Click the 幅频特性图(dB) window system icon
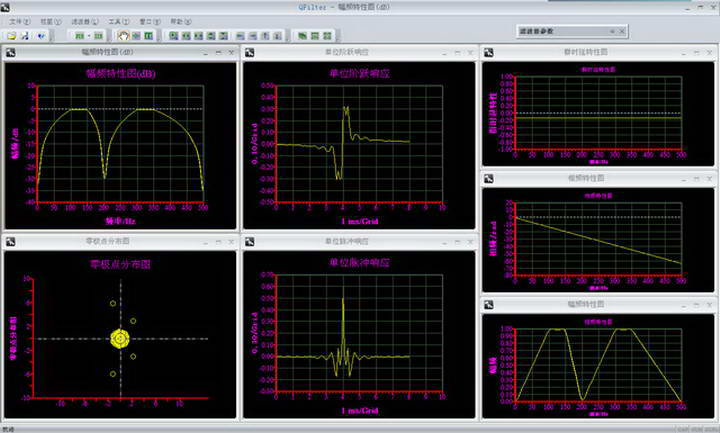Viewport: 720px width, 433px height. (10, 51)
